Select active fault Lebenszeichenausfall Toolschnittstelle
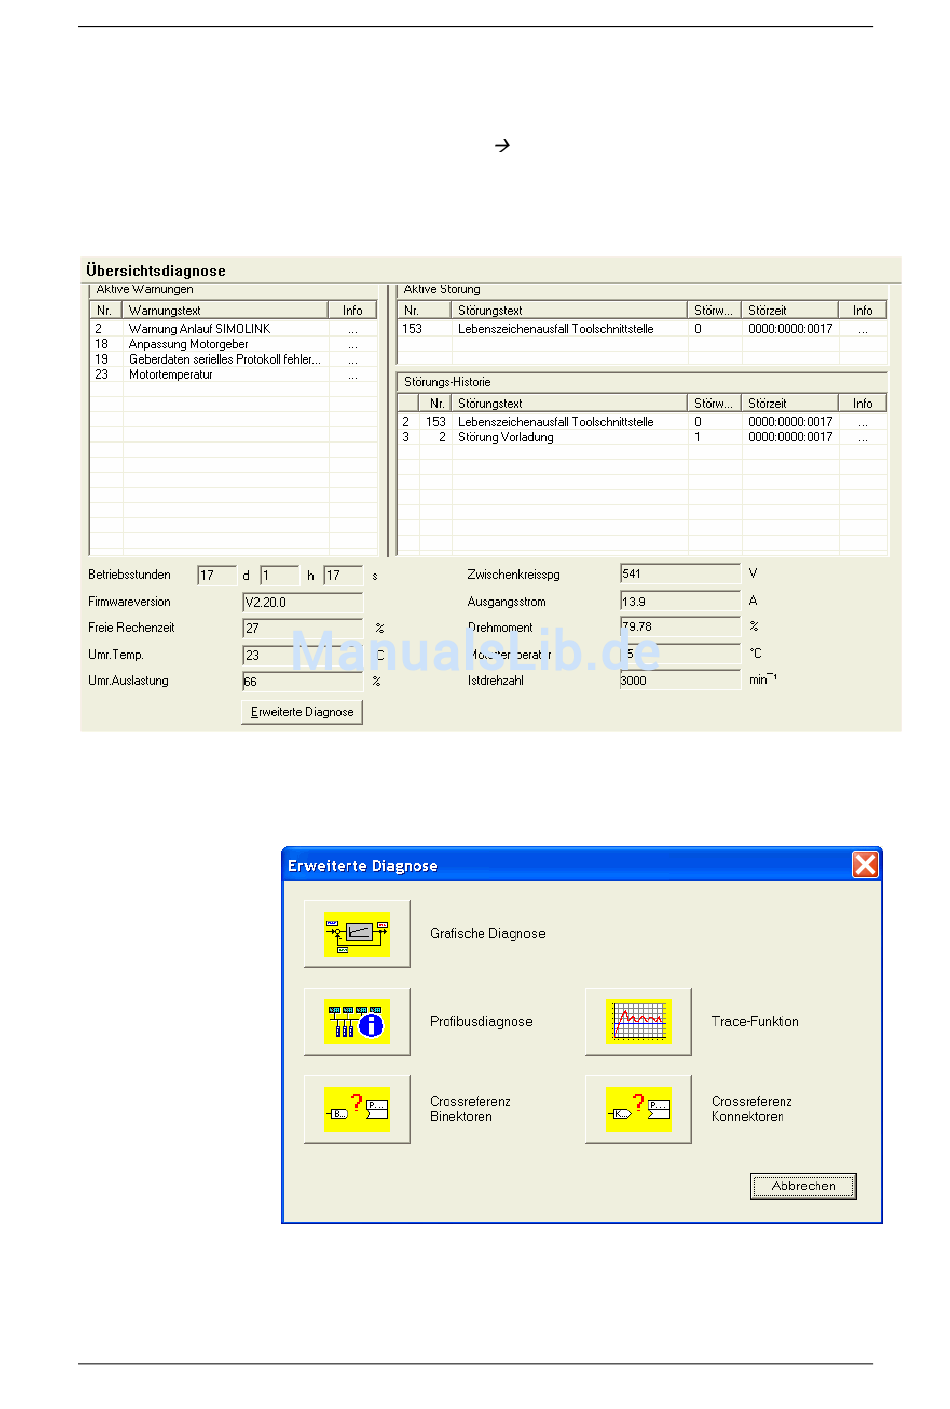Screen dimensions: 950x1409 click(x=555, y=329)
